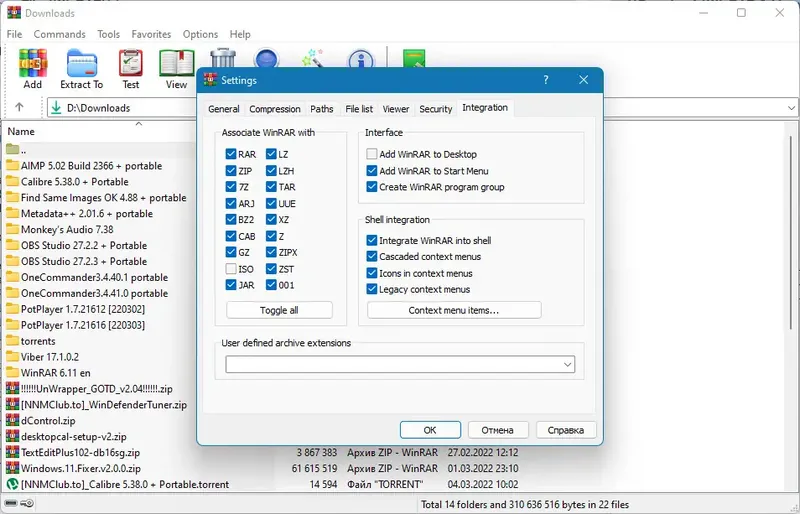The height and width of the screenshot is (514, 800).
Task: Uncheck Add WinRAR to Start Menu
Action: tap(371, 170)
